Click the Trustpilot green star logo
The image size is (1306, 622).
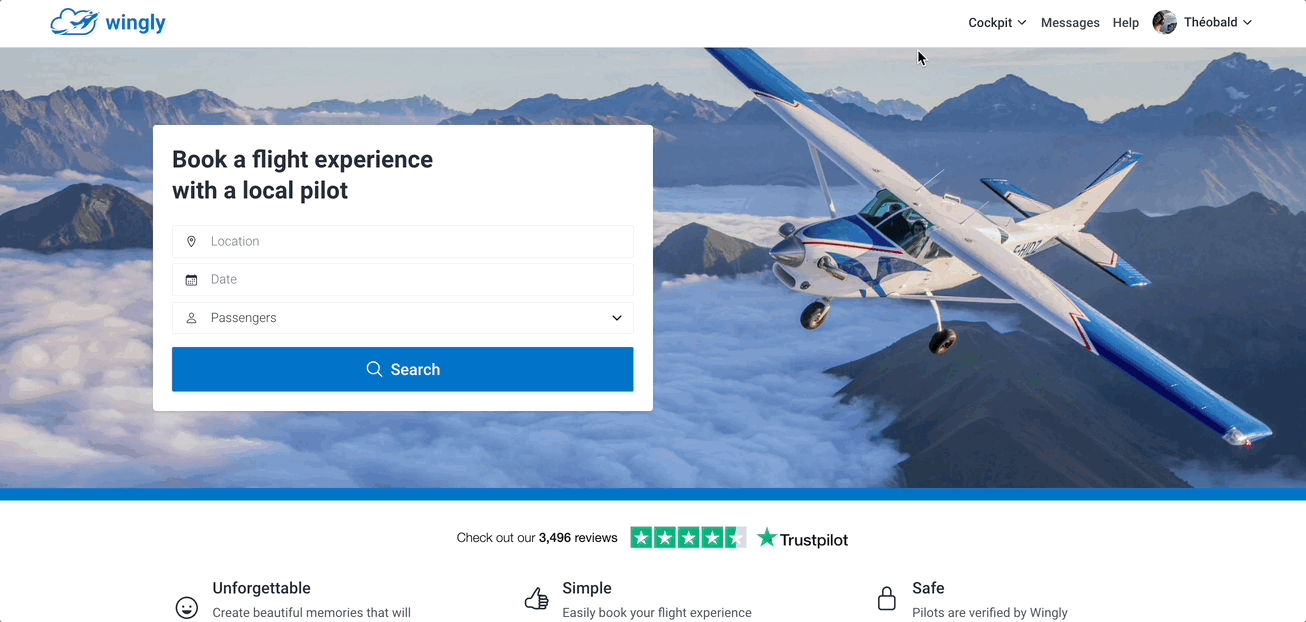point(767,538)
